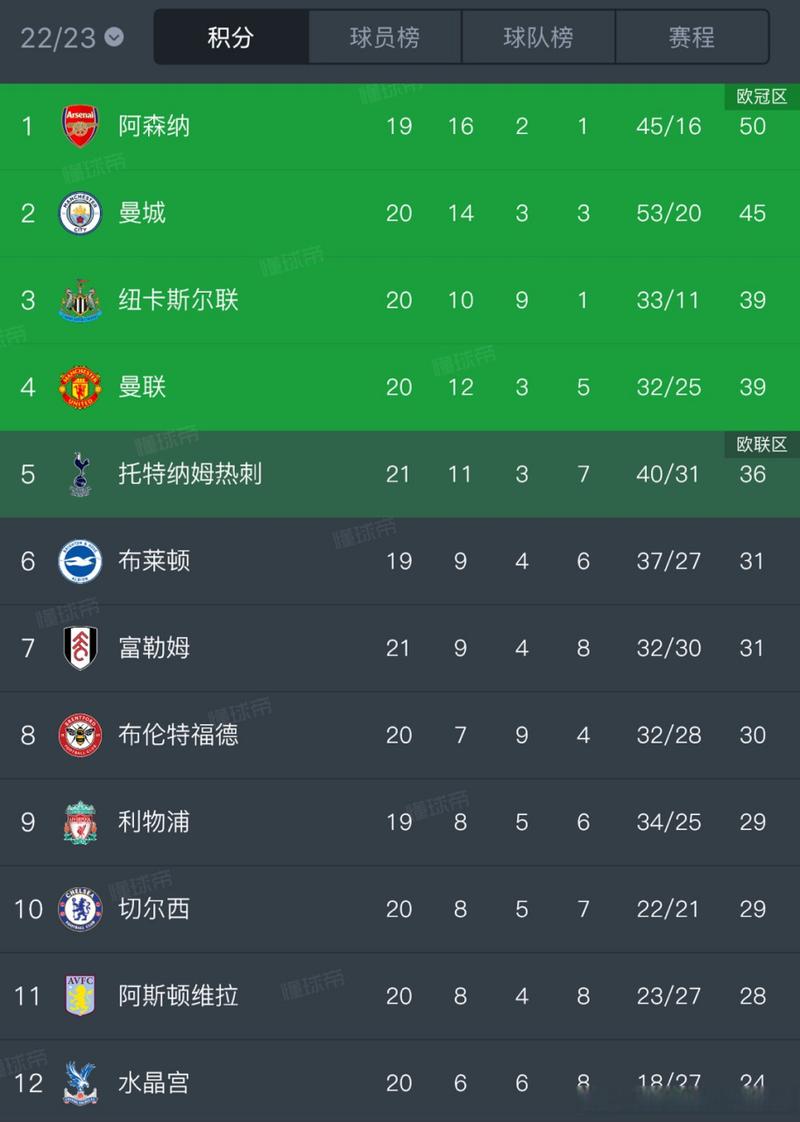This screenshot has width=800, height=1122.
Task: Tap the Newcastle United crest
Action: (x=80, y=300)
